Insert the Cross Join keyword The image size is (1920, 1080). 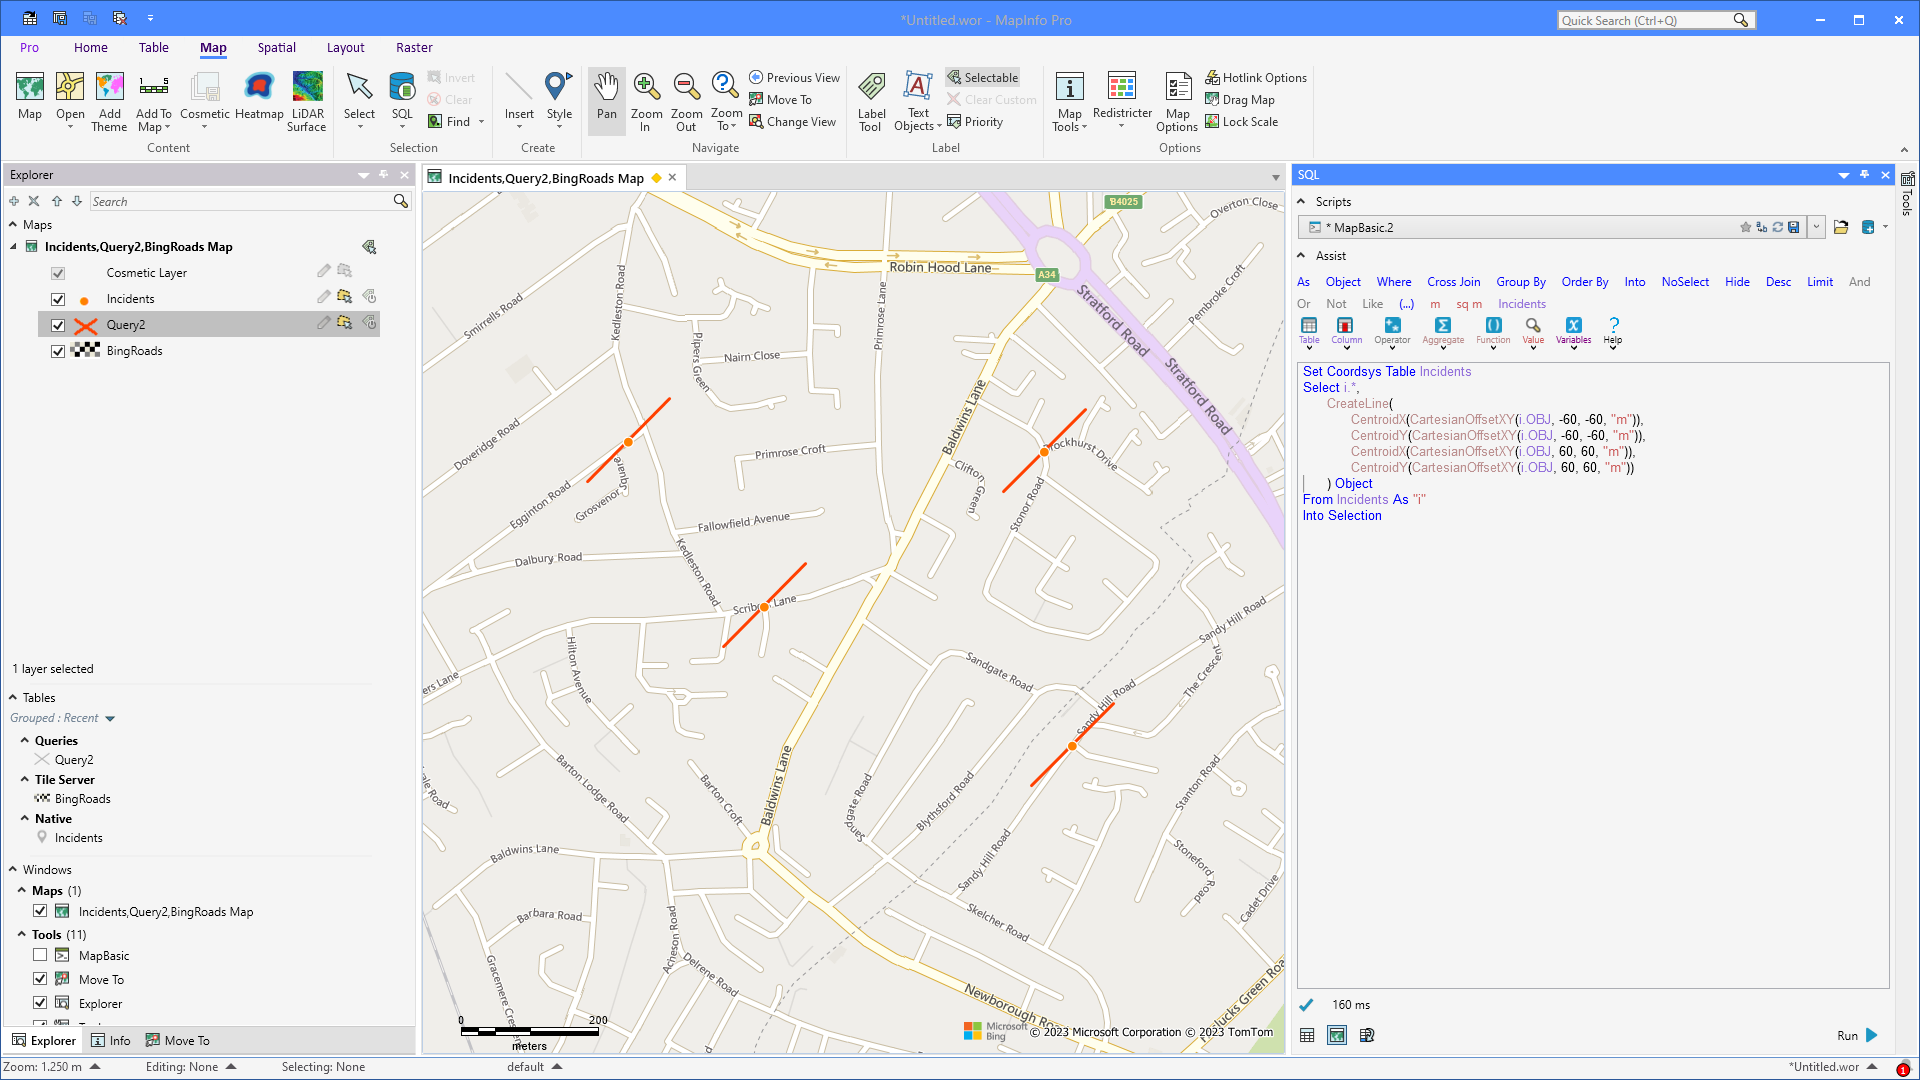[1453, 282]
